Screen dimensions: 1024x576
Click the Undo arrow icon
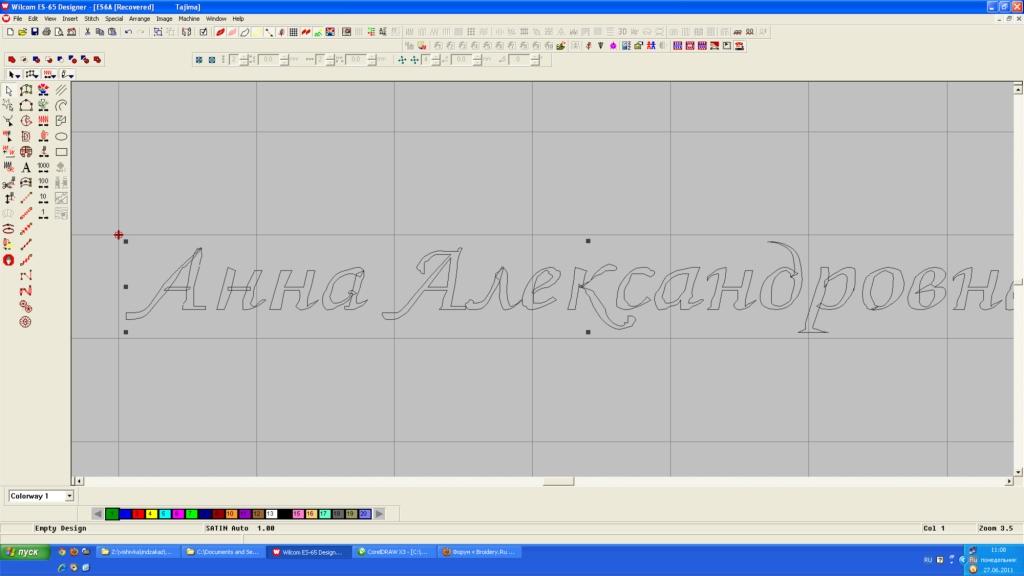click(128, 32)
